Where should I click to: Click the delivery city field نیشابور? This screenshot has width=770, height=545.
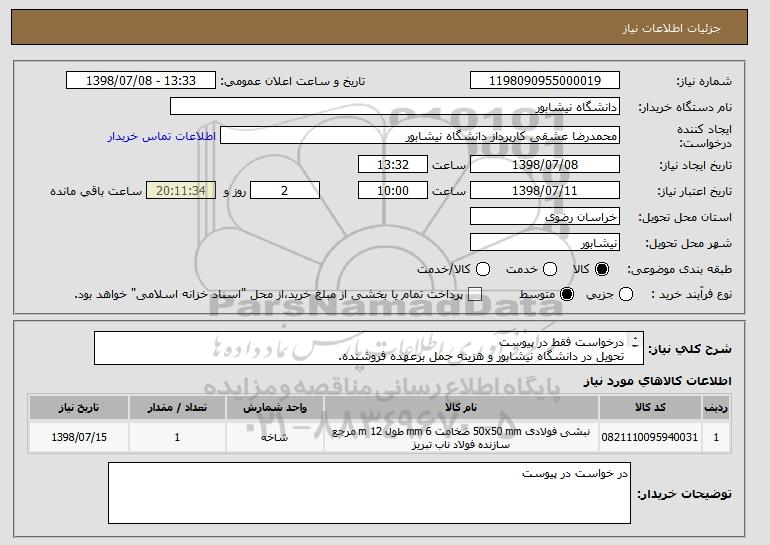545,243
